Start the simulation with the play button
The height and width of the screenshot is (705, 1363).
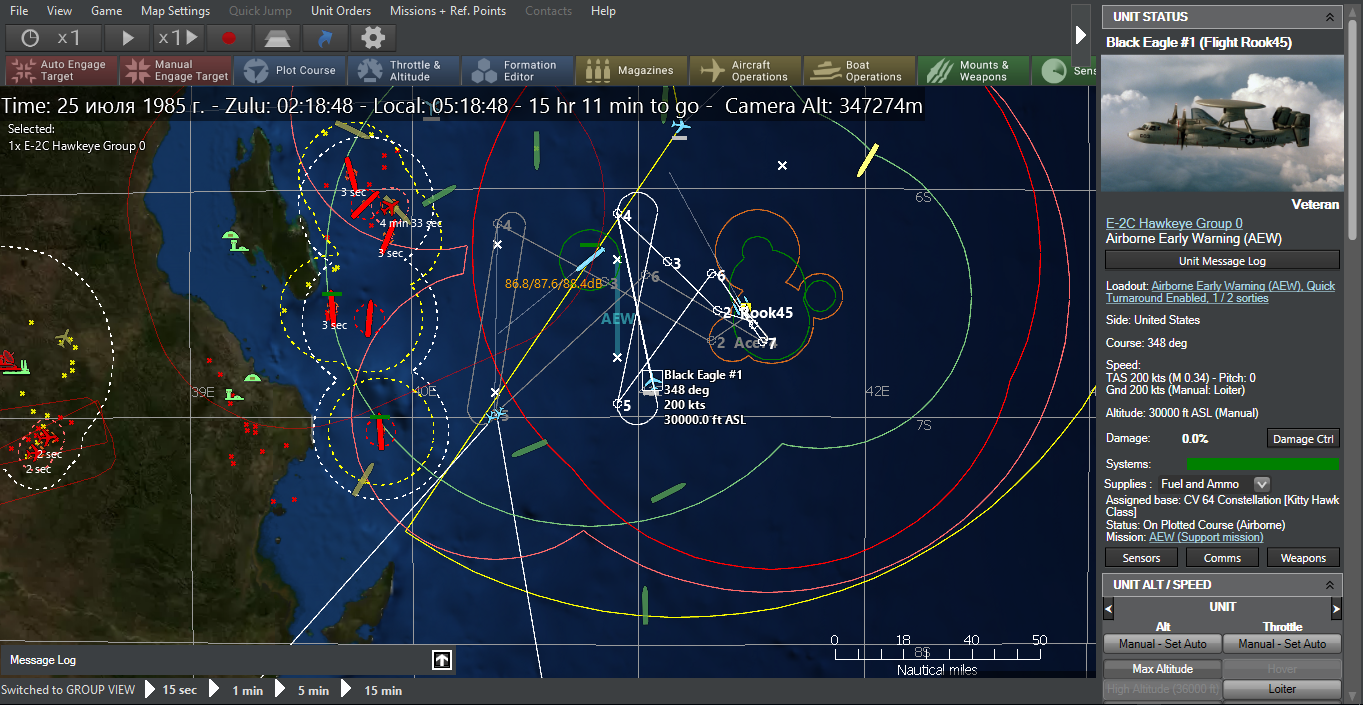128,38
